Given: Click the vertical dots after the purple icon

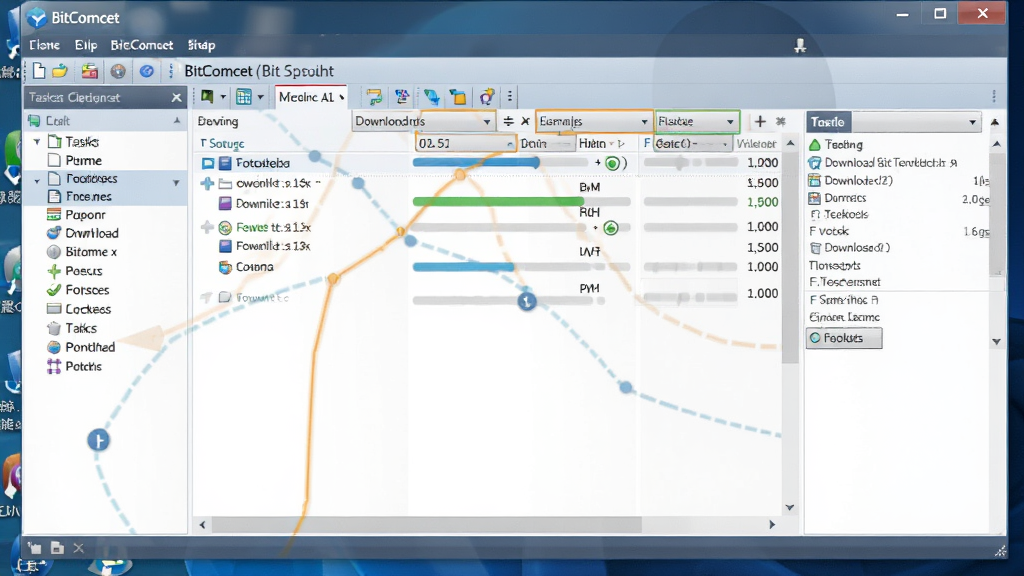Looking at the screenshot, I should (510, 97).
